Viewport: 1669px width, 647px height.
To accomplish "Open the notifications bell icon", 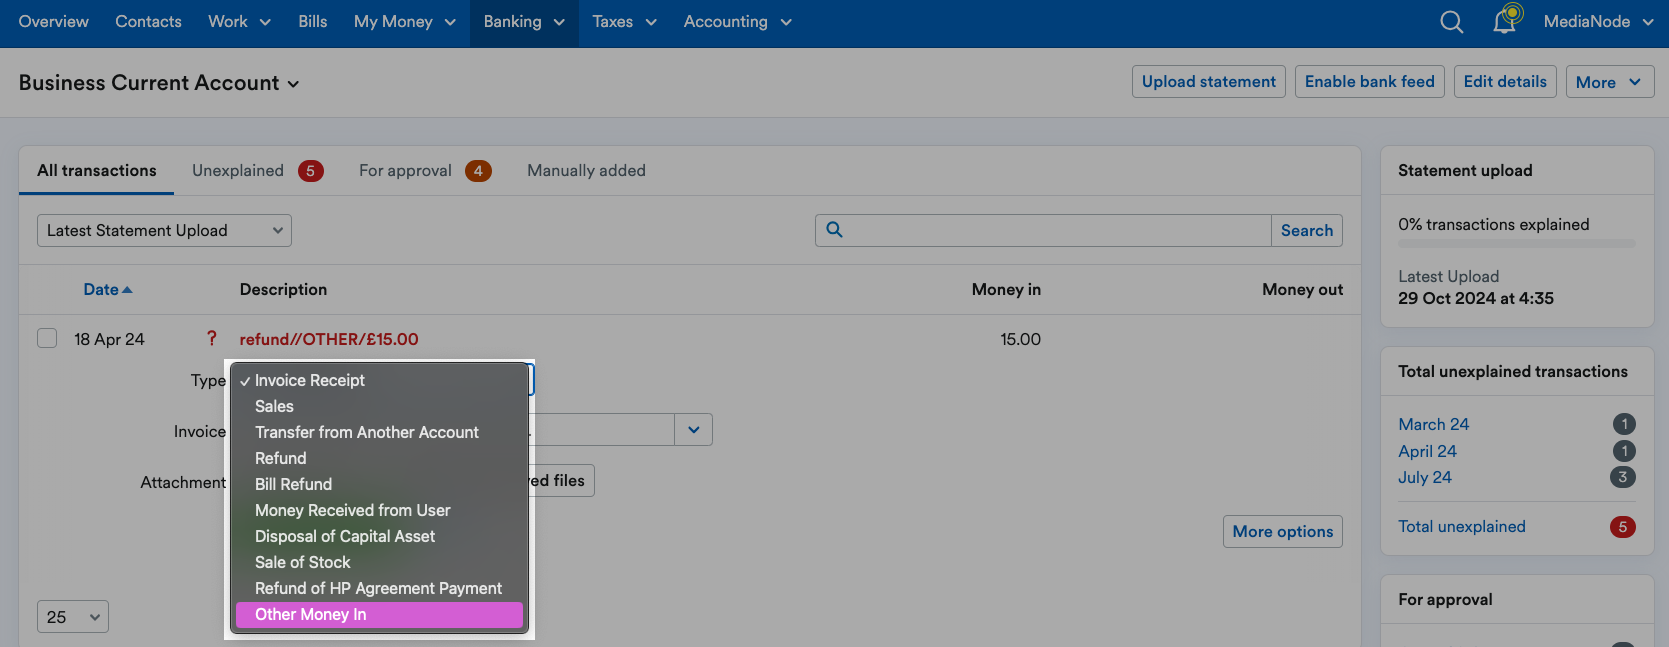I will coord(1507,20).
